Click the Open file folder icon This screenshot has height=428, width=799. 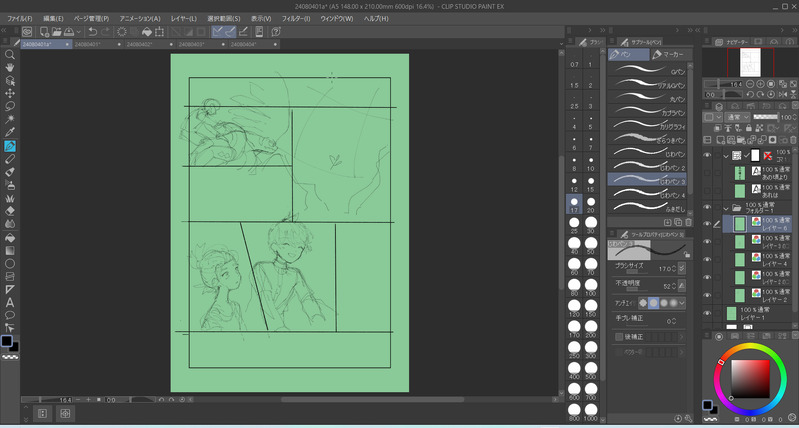click(57, 32)
